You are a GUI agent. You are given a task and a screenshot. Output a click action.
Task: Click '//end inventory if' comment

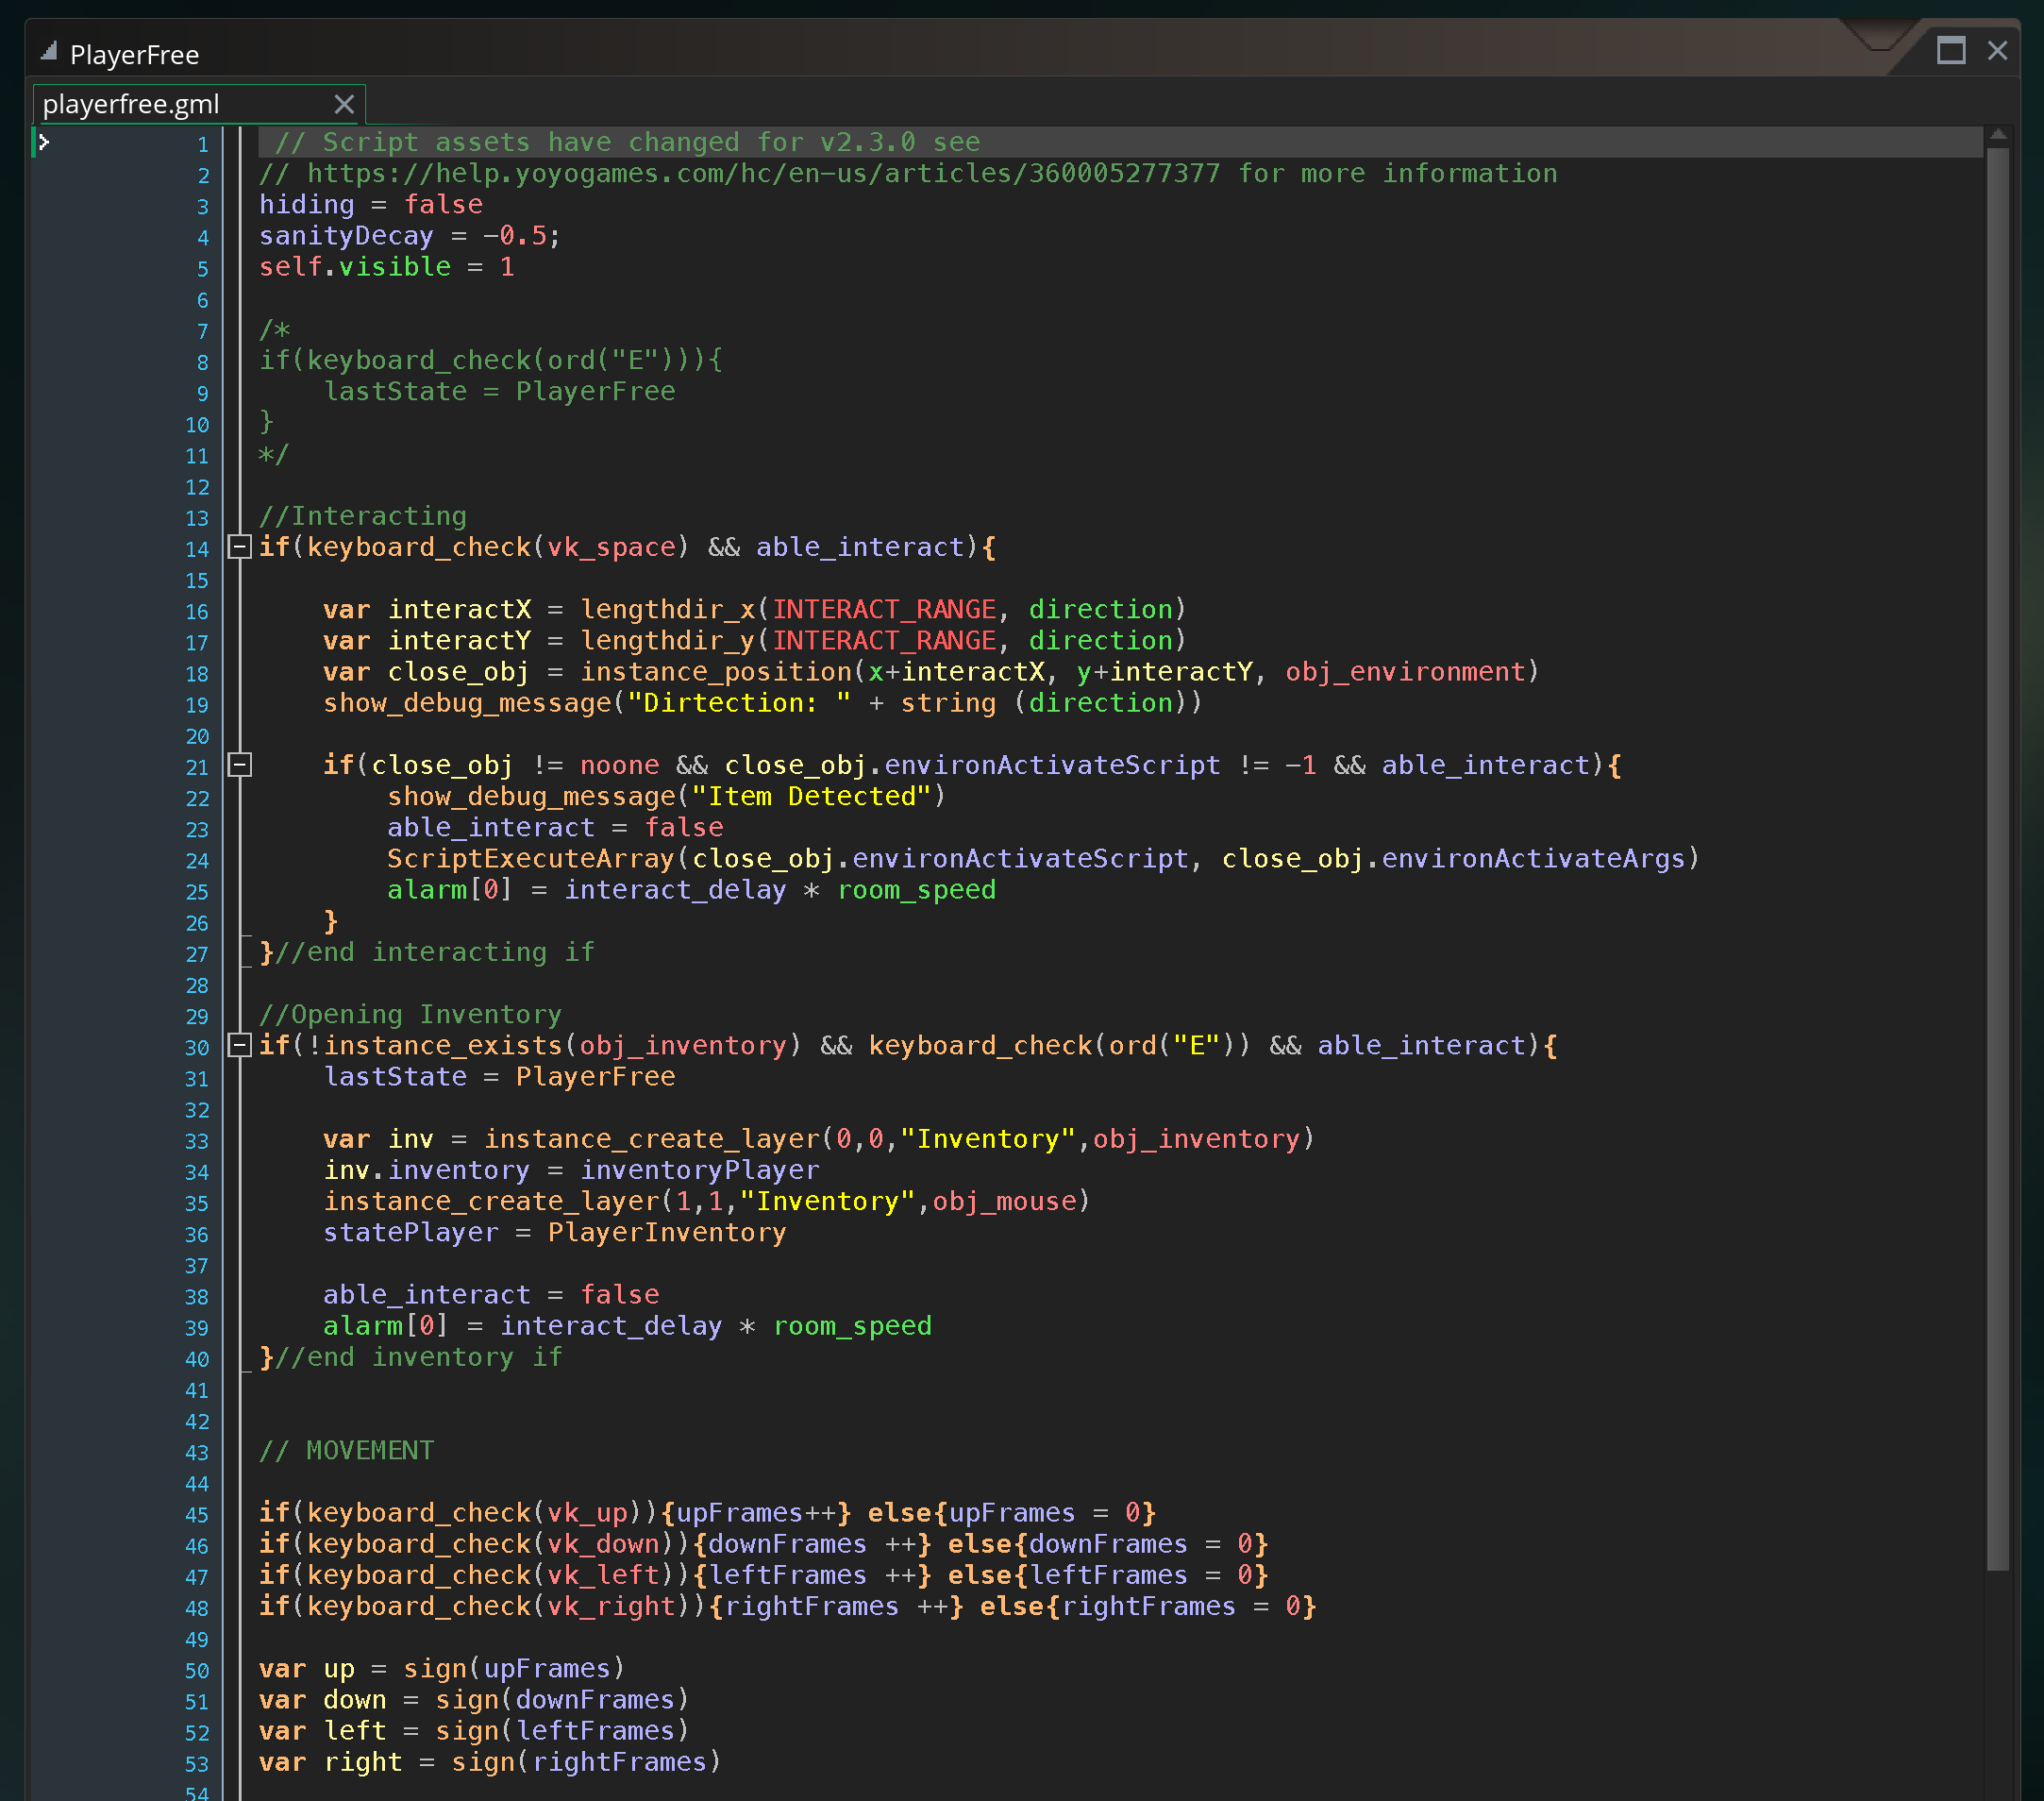click(419, 1357)
